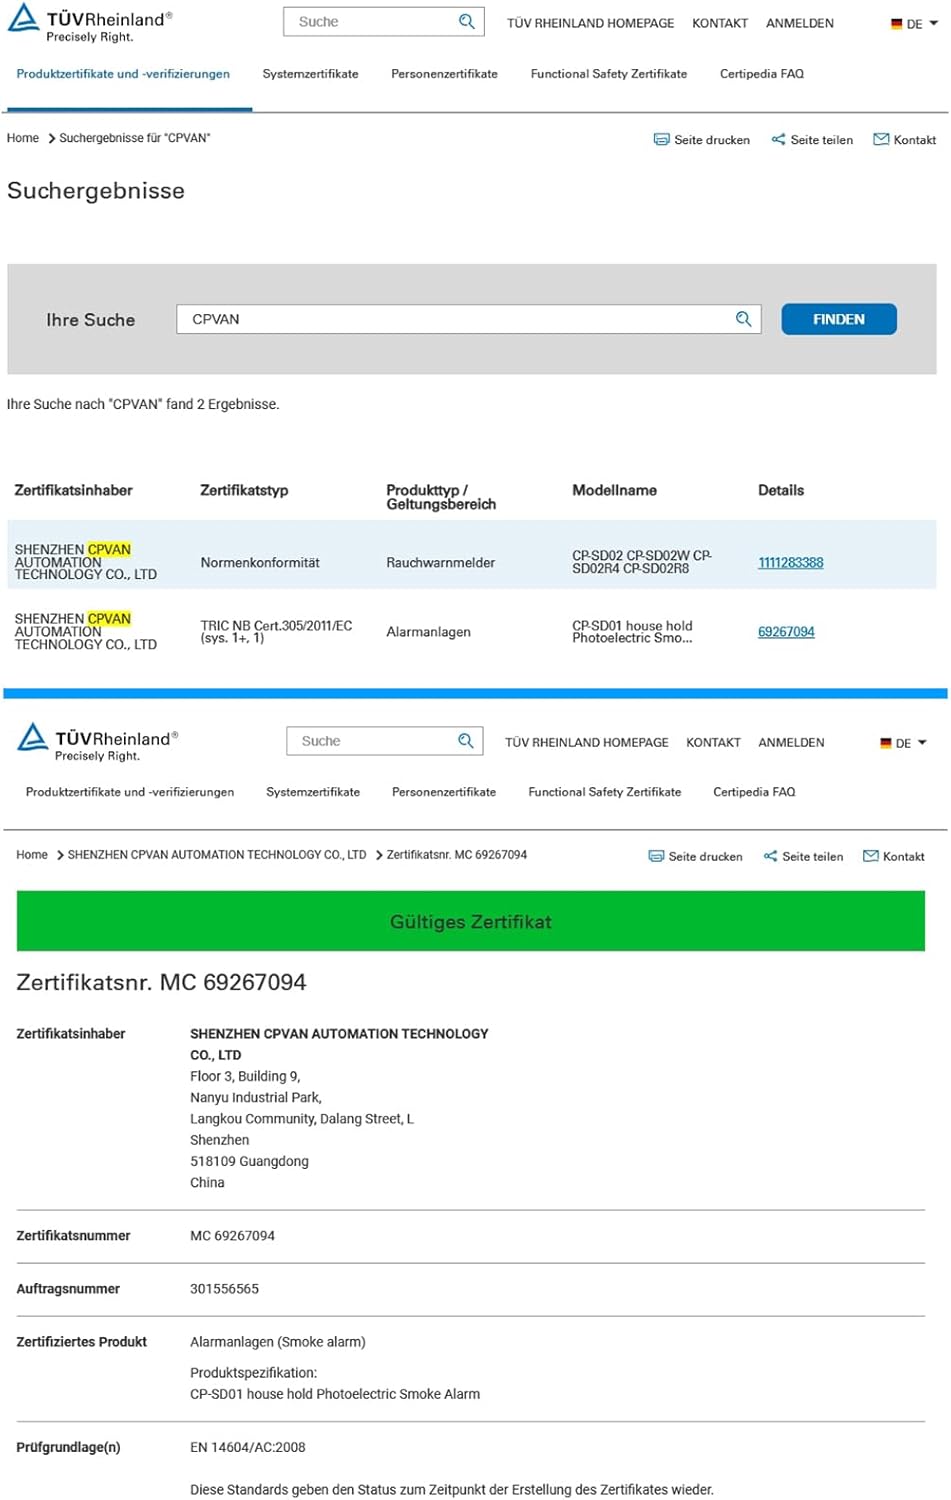Expand the DE language selector on second page
The height and width of the screenshot is (1500, 951).
[x=903, y=743]
